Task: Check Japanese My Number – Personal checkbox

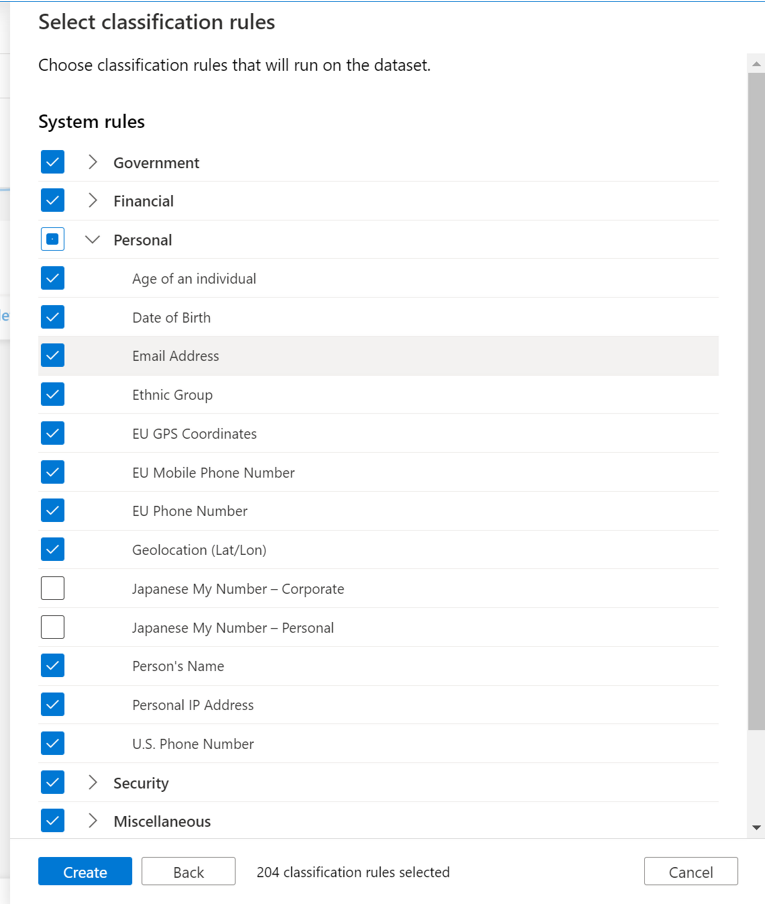Action: click(x=52, y=627)
